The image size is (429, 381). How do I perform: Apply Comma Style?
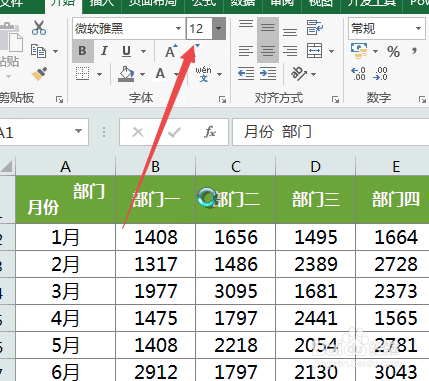coord(414,51)
